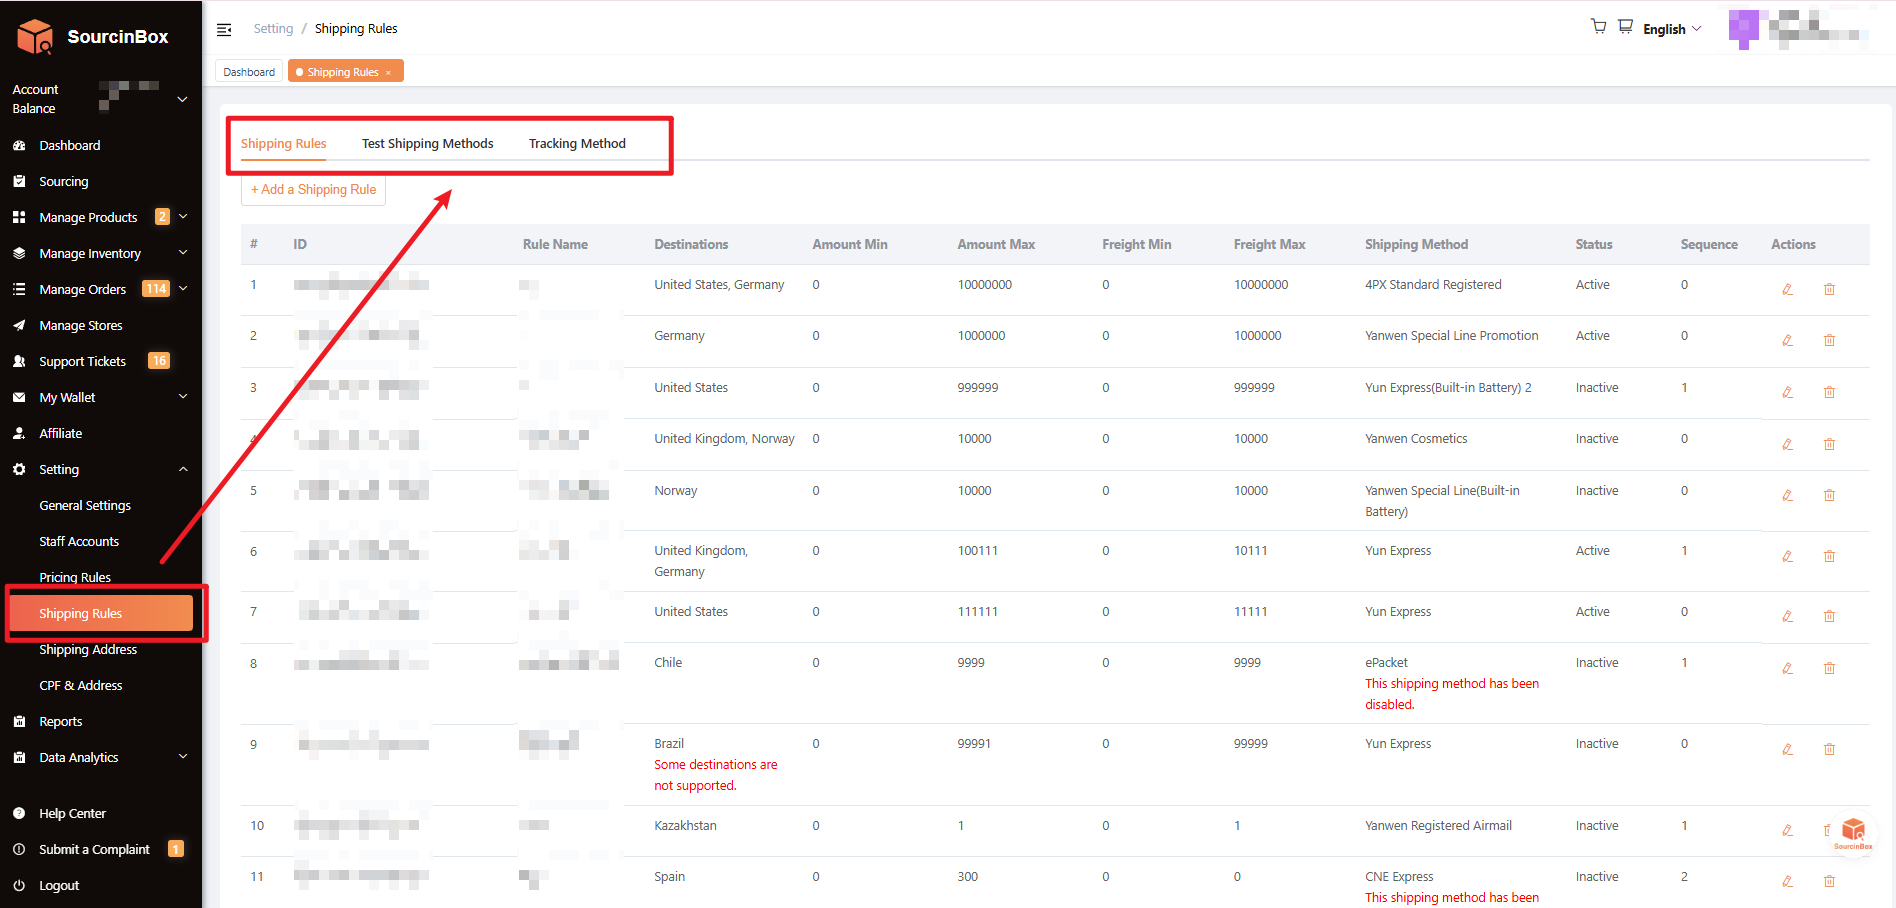Collapse the sidebar with the hamburger icon
1896x908 pixels.
pyautogui.click(x=224, y=29)
